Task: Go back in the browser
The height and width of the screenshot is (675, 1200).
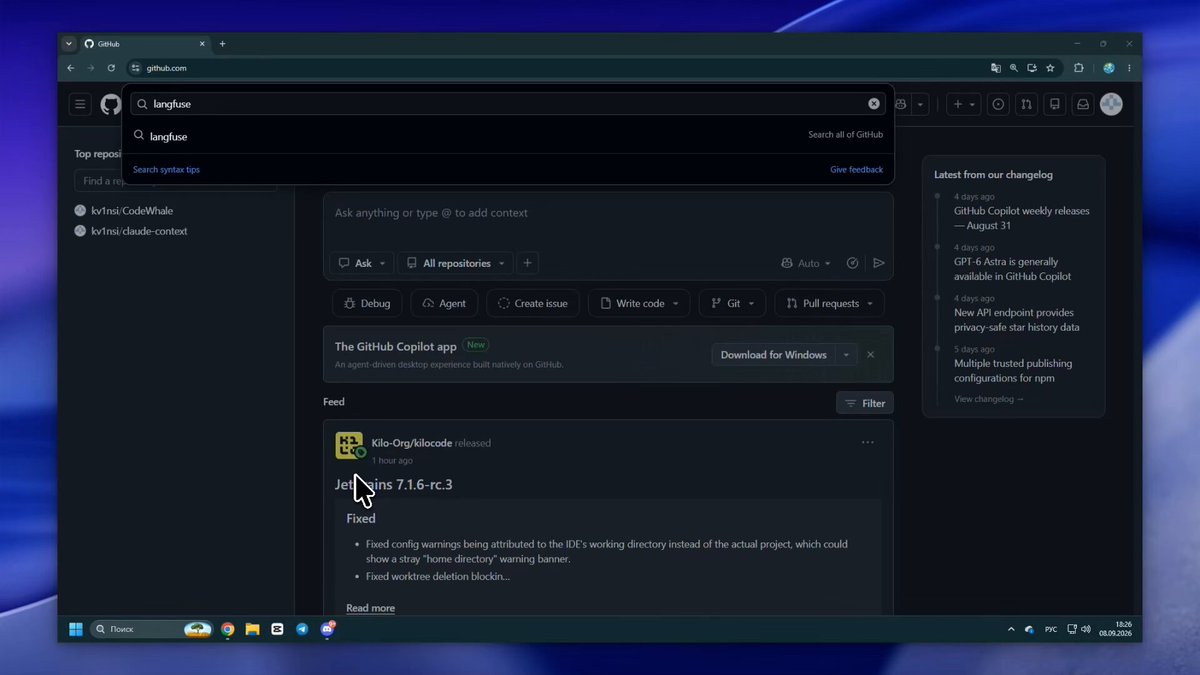Action: coord(70,68)
